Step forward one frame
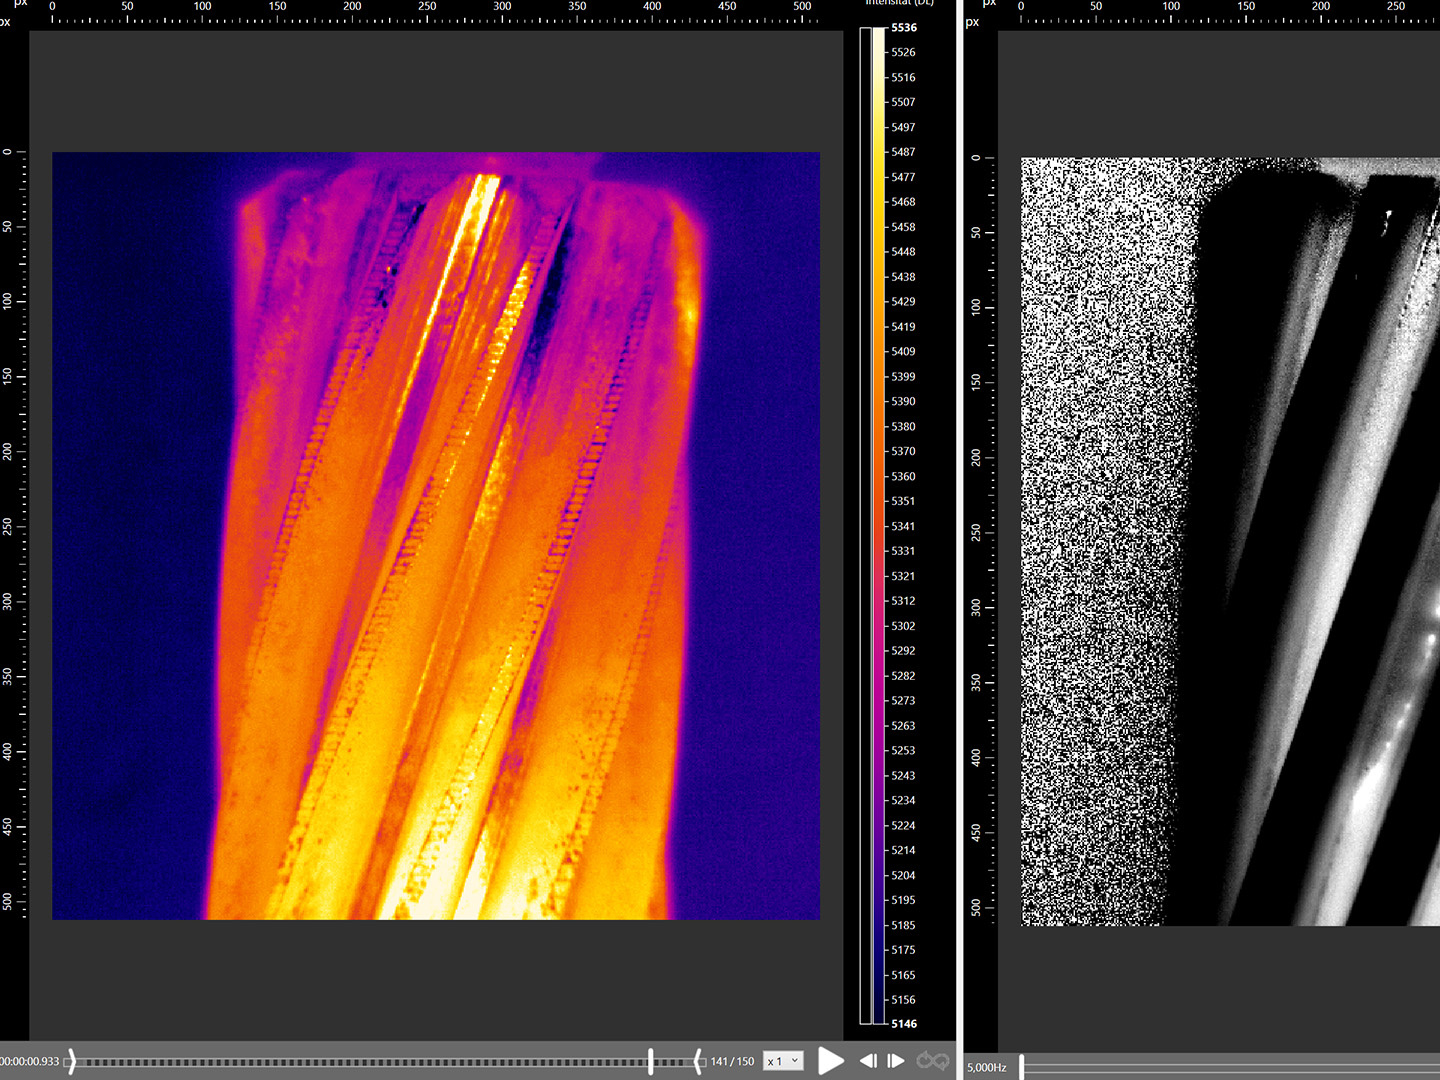 tap(896, 1061)
